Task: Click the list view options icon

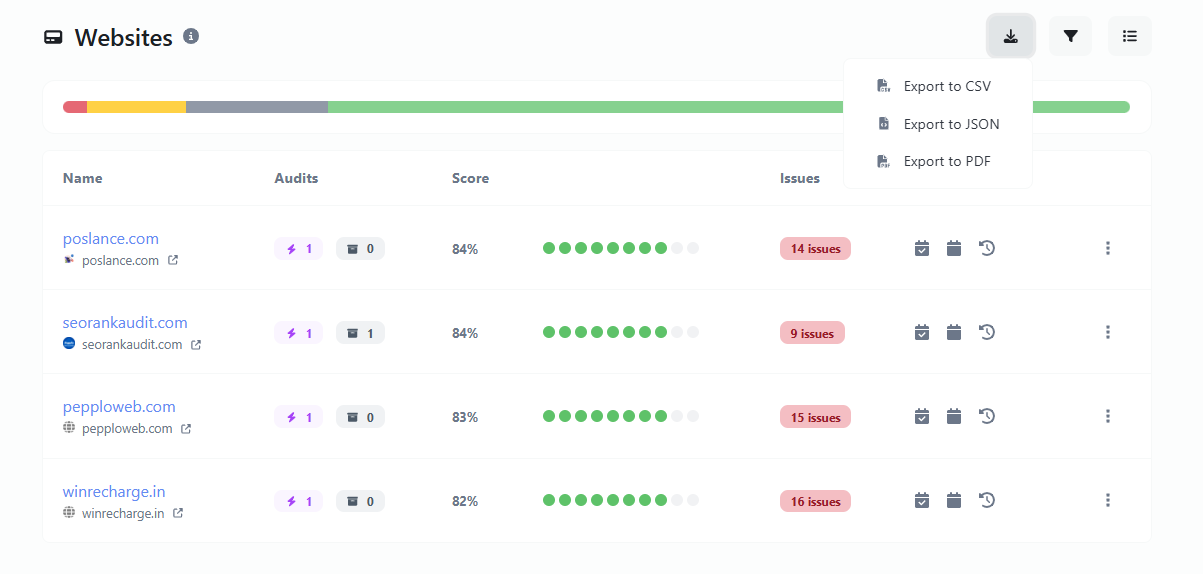Action: pyautogui.click(x=1129, y=37)
